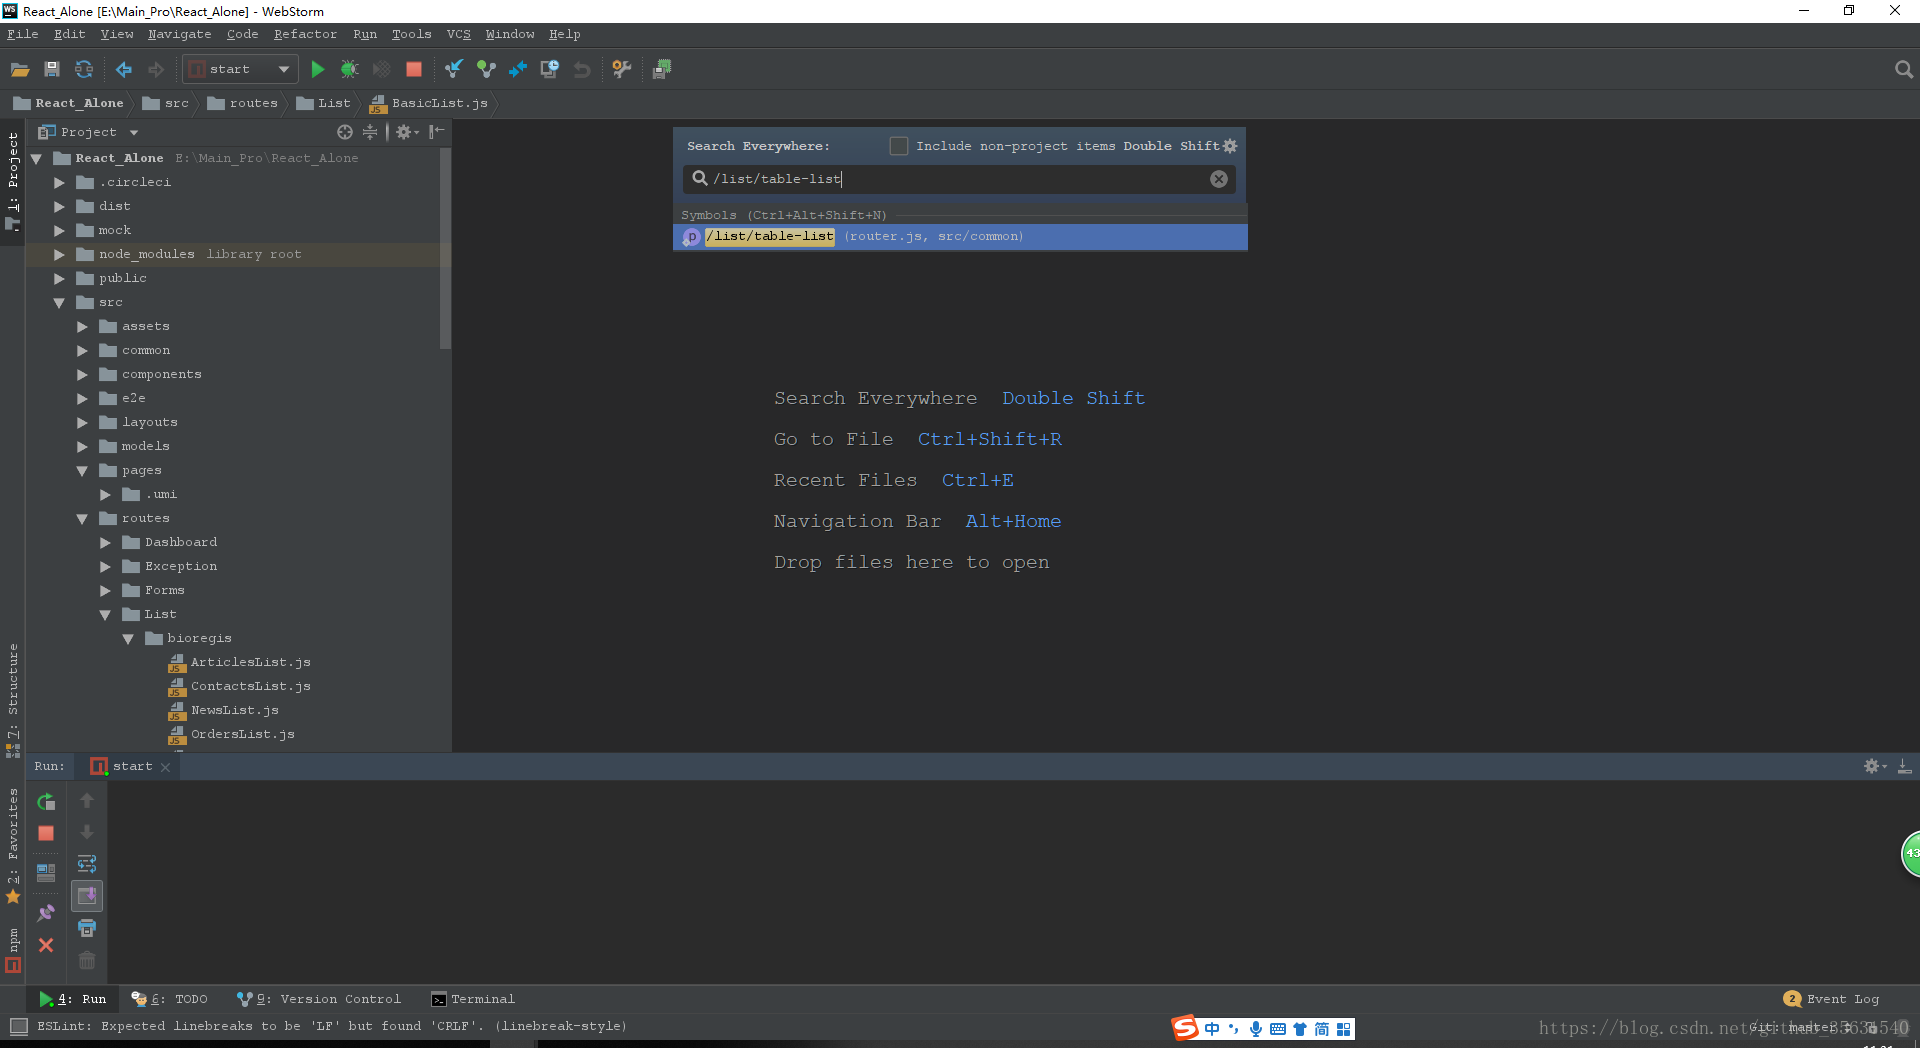
Task: Expand the node_modules folder
Action: pyautogui.click(x=59, y=254)
